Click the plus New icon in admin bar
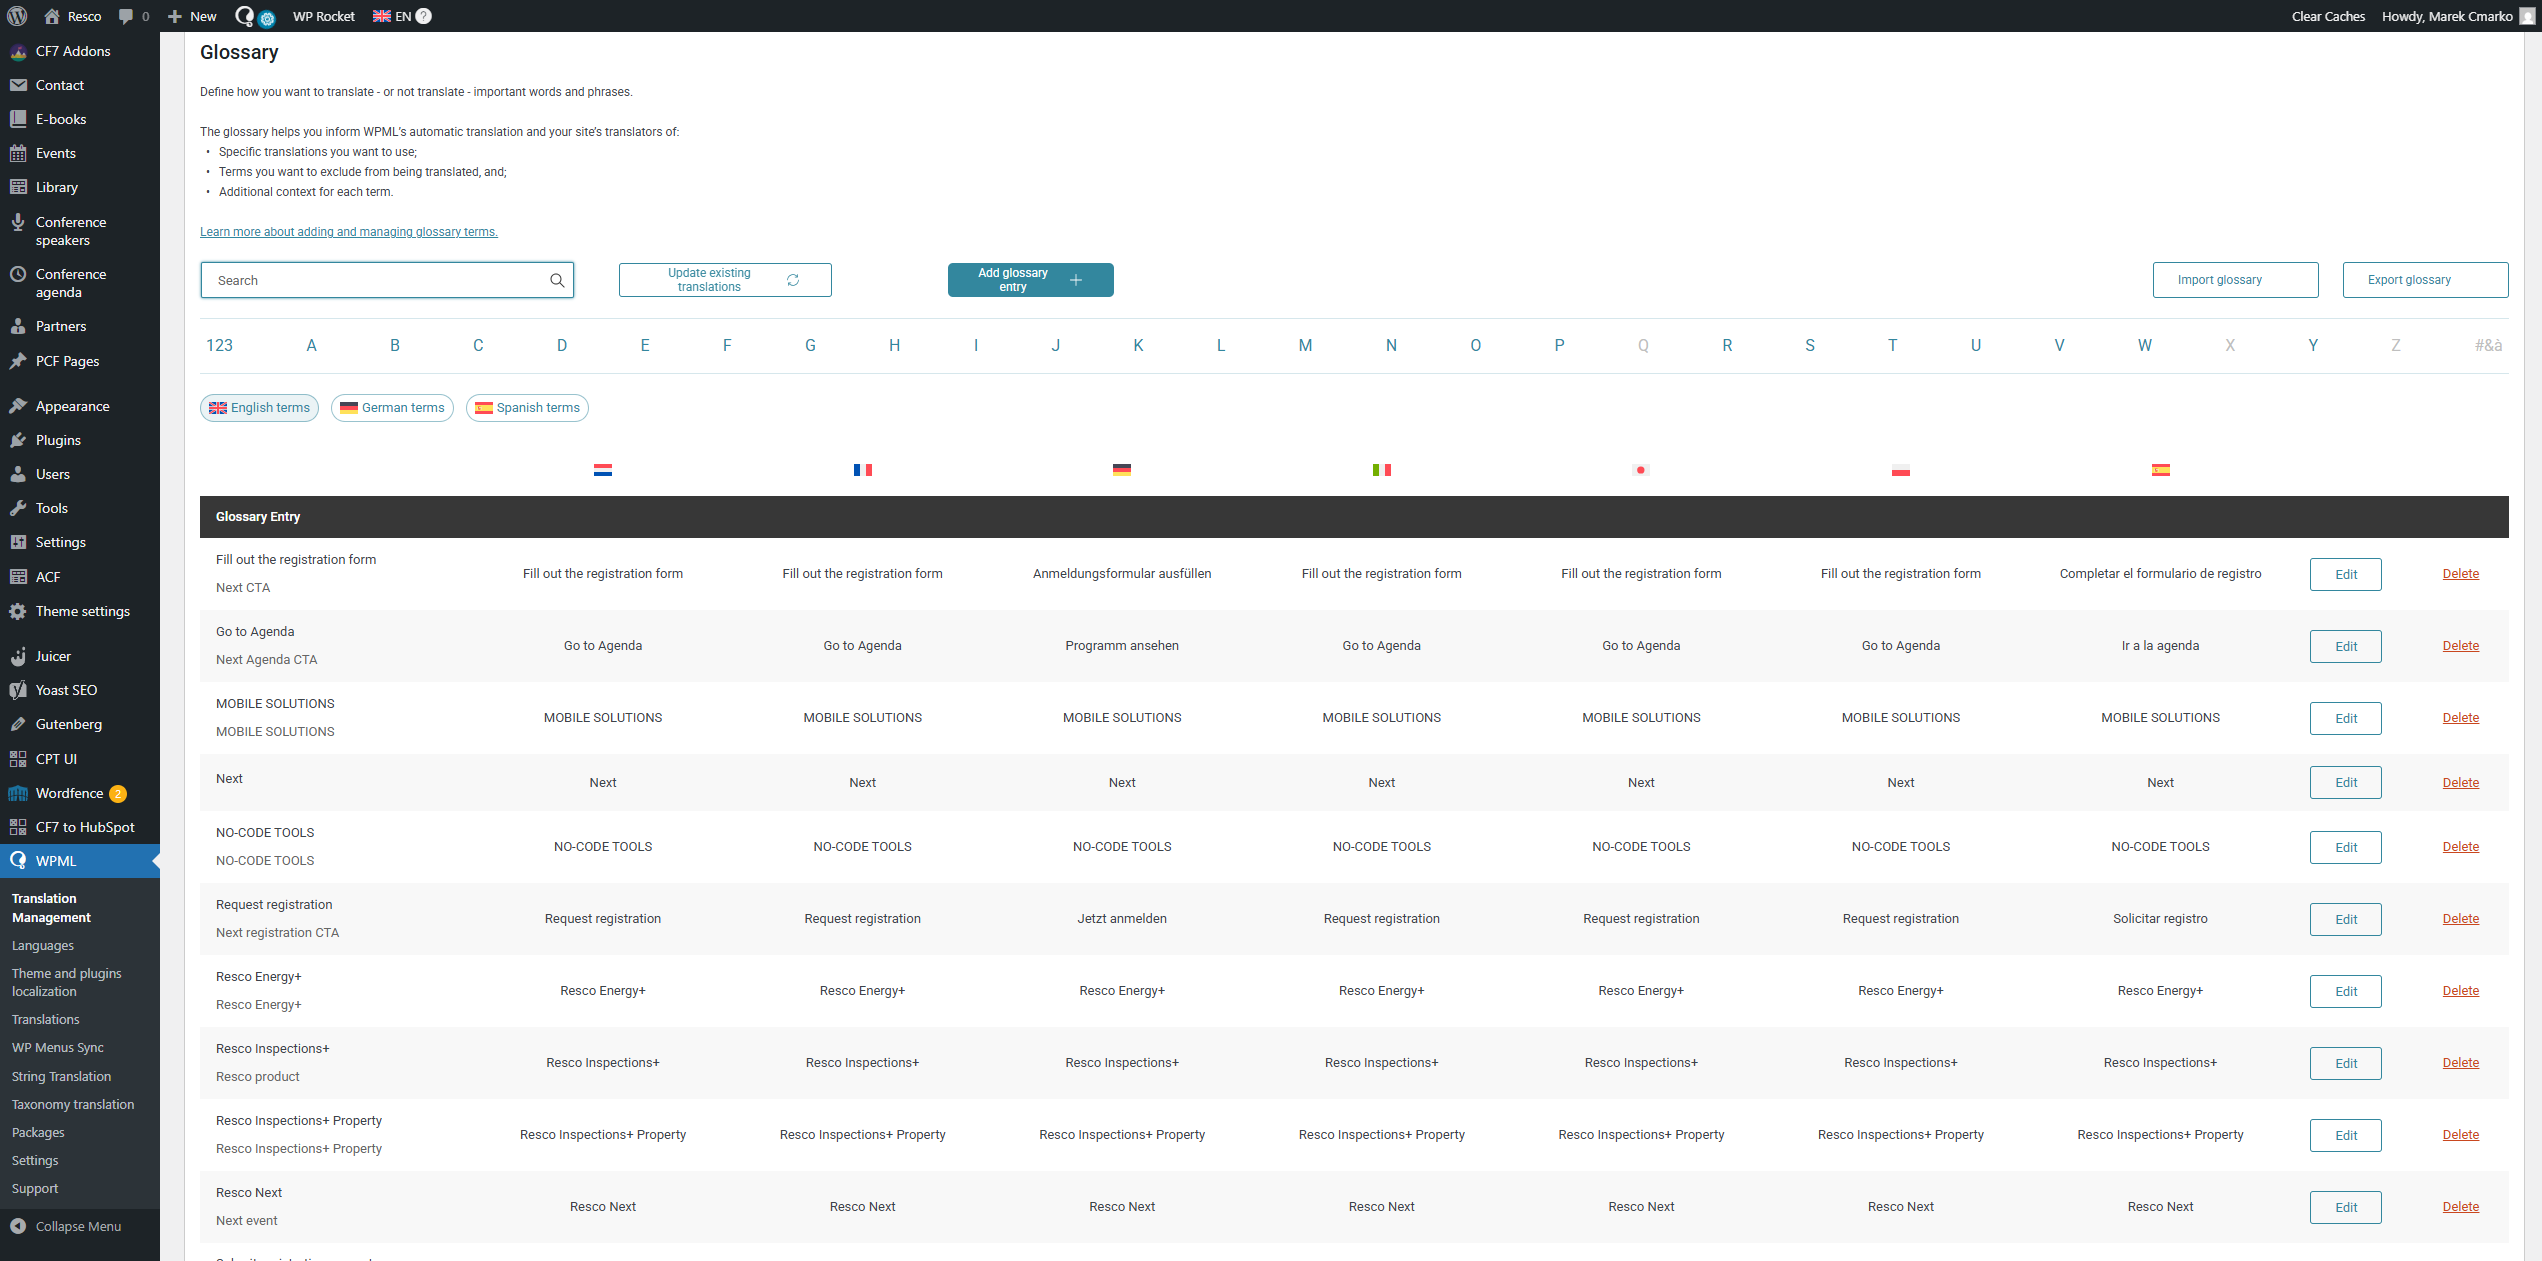The image size is (2542, 1261). [x=174, y=16]
